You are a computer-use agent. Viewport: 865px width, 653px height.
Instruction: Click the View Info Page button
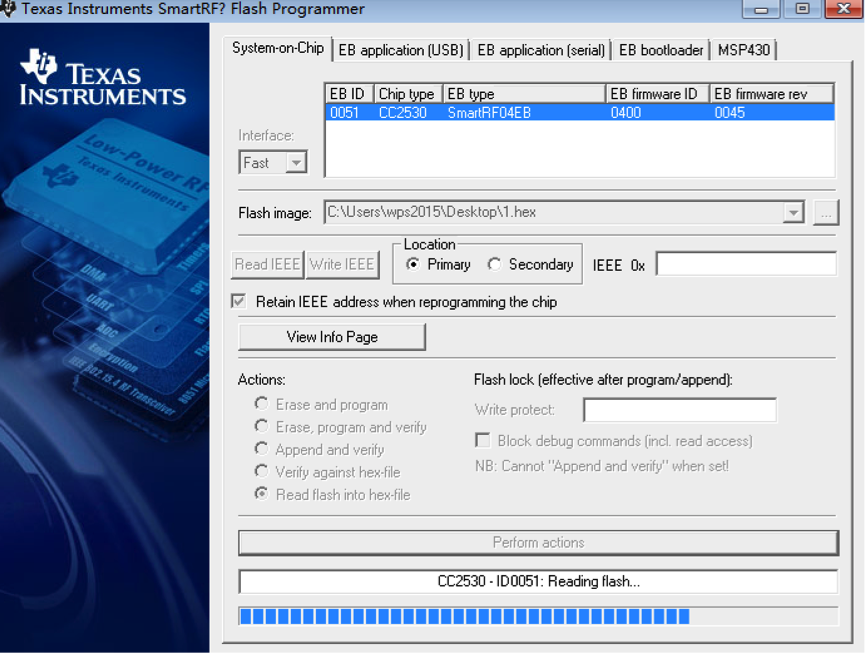pyautogui.click(x=332, y=337)
